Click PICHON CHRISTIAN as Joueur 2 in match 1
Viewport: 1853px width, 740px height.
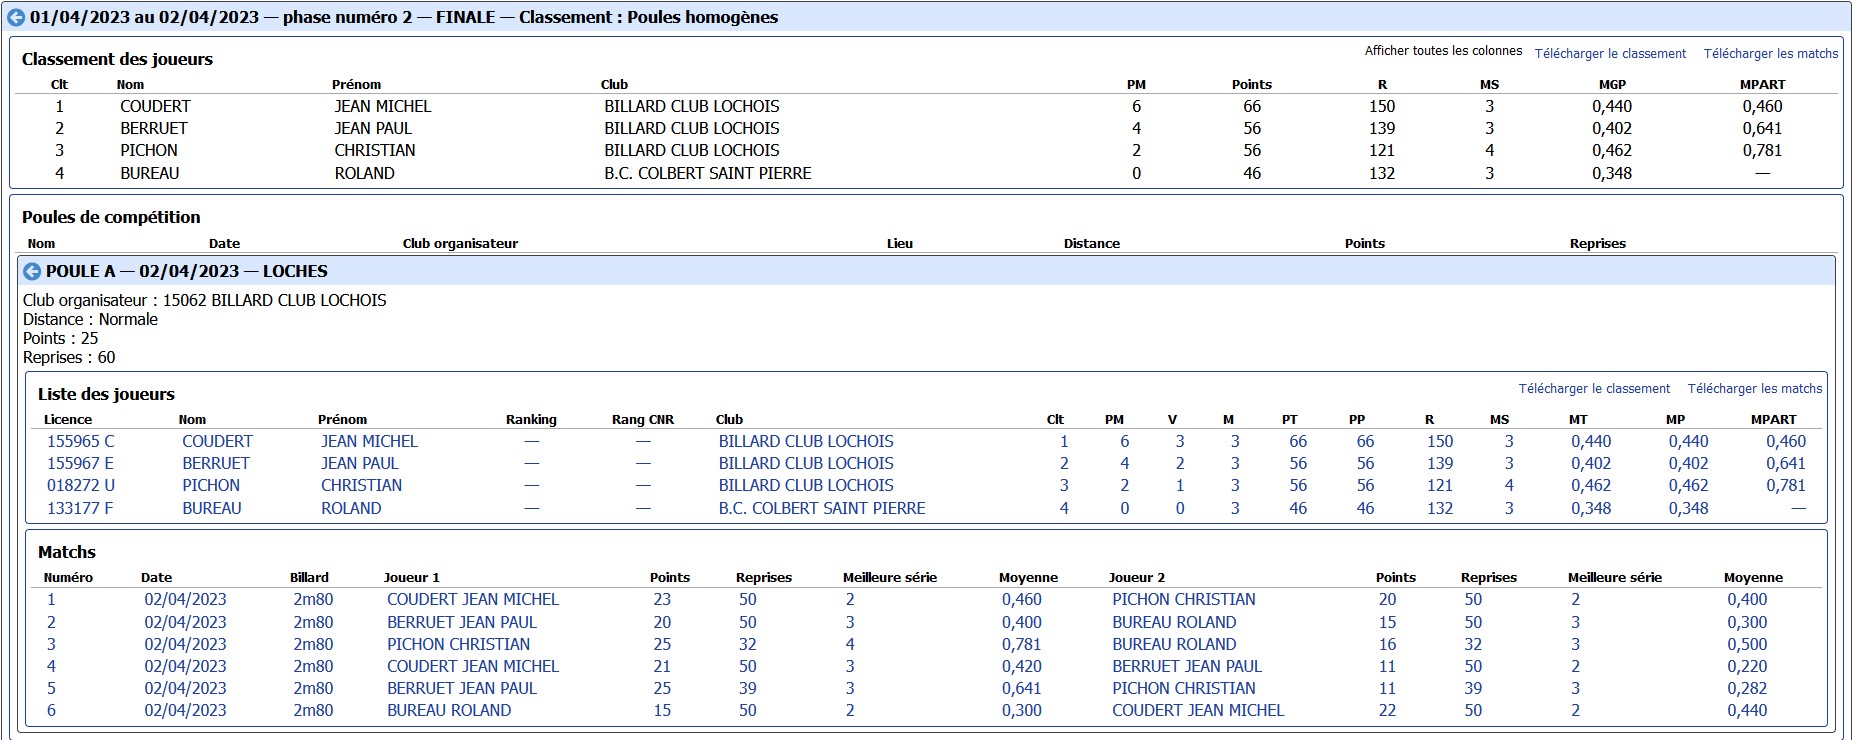click(1184, 599)
